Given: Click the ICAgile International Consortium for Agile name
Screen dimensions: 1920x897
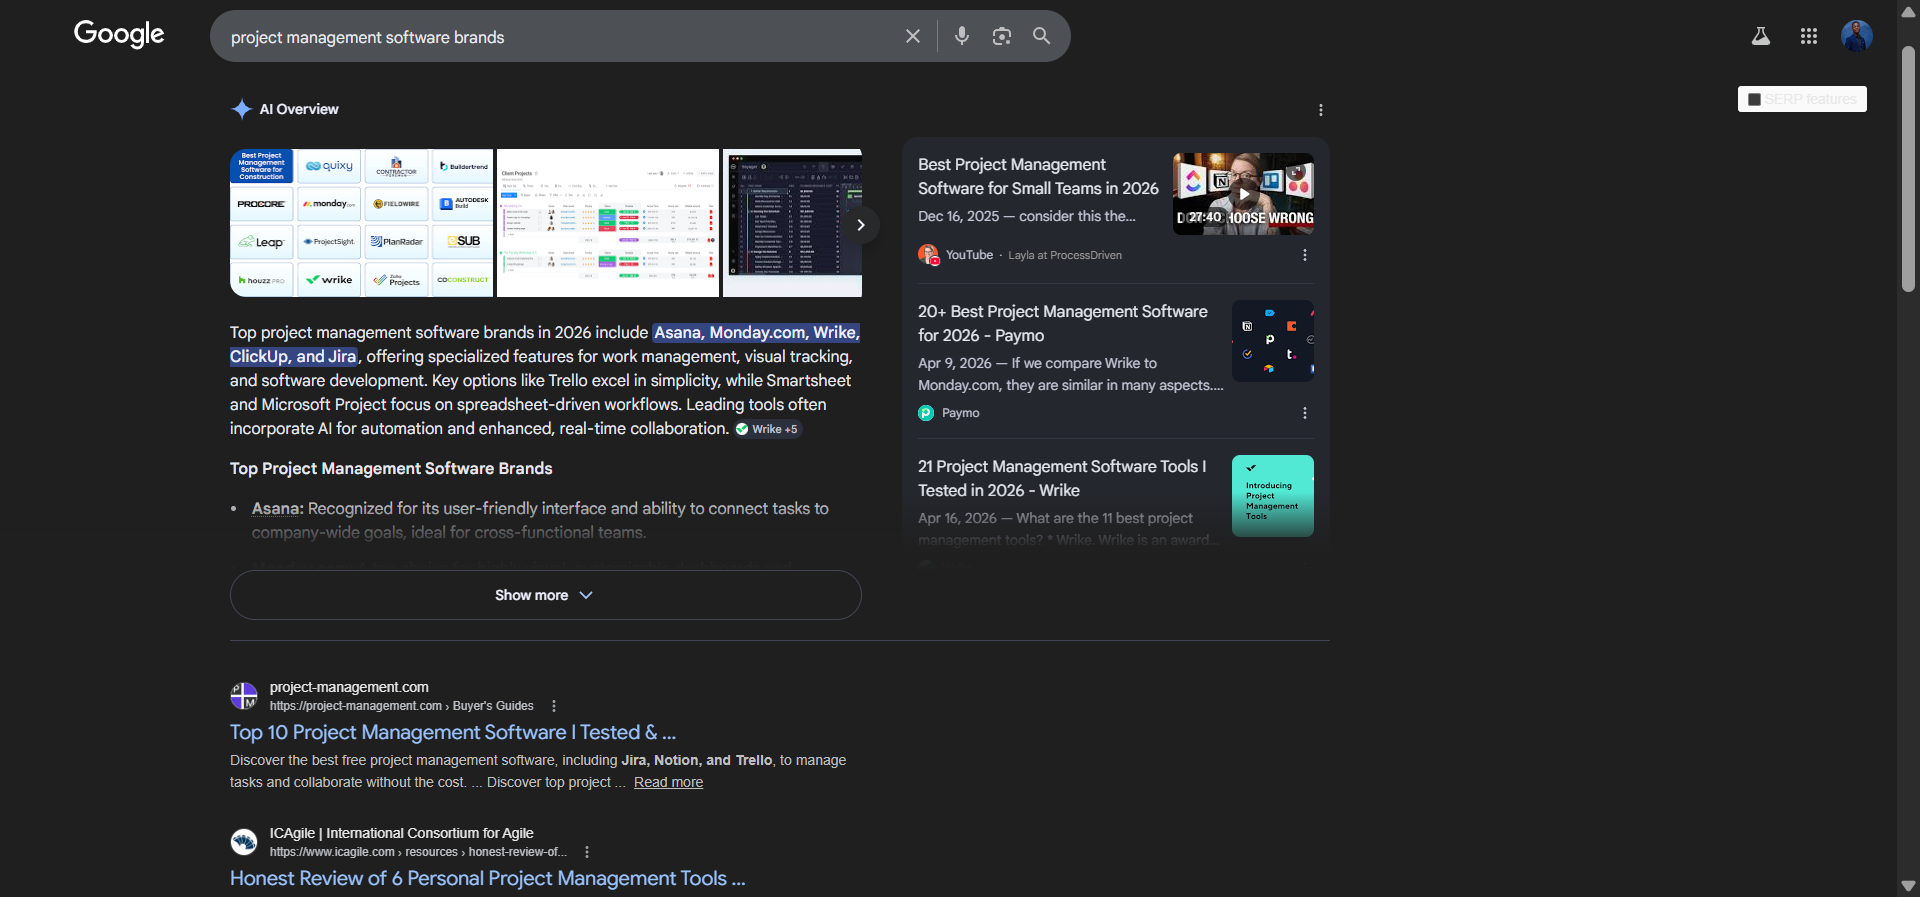Looking at the screenshot, I should point(401,833).
